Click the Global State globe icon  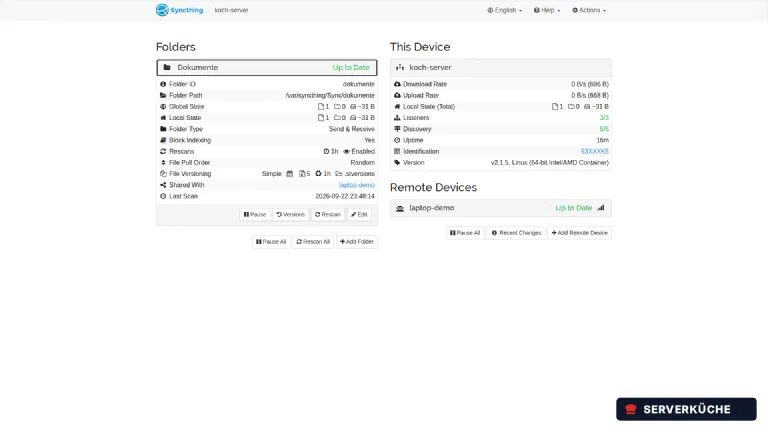pos(163,107)
